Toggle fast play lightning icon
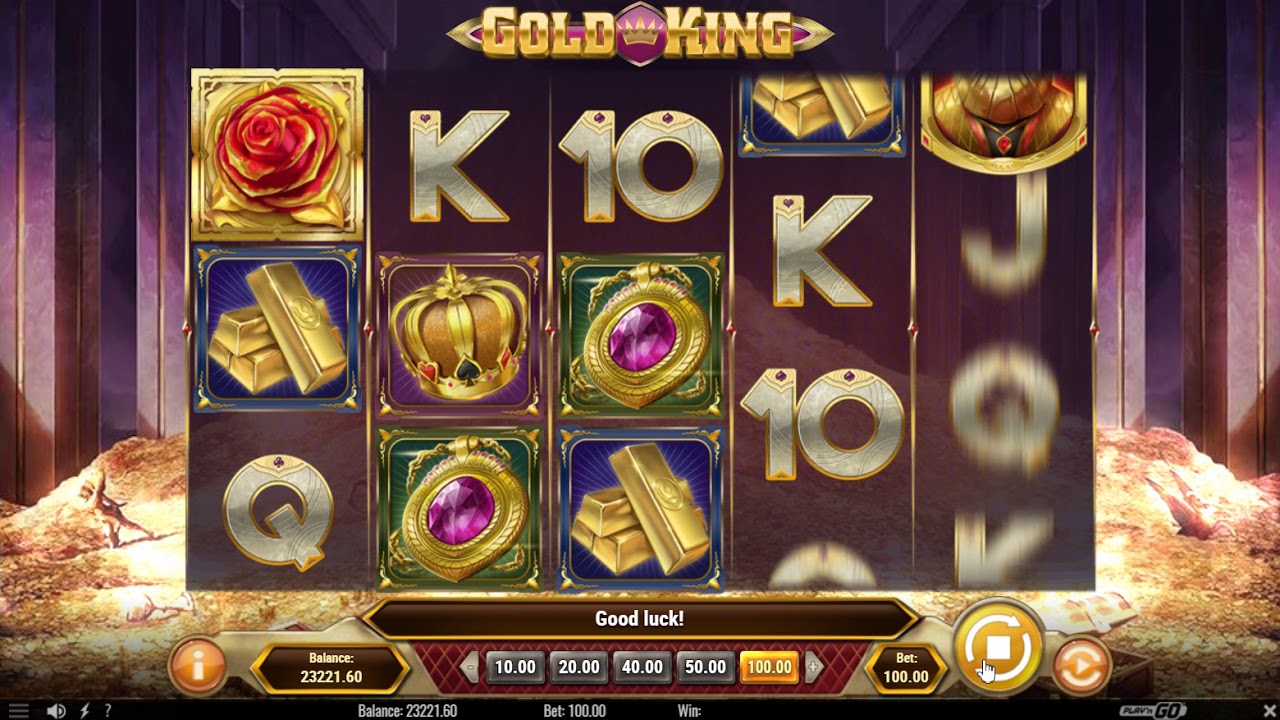 pos(84,711)
